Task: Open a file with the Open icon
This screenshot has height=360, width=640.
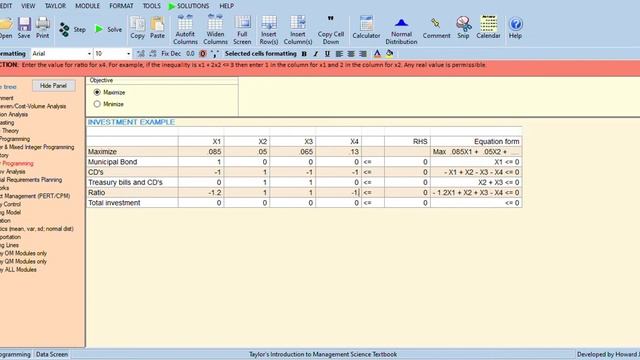Action: tap(6, 28)
